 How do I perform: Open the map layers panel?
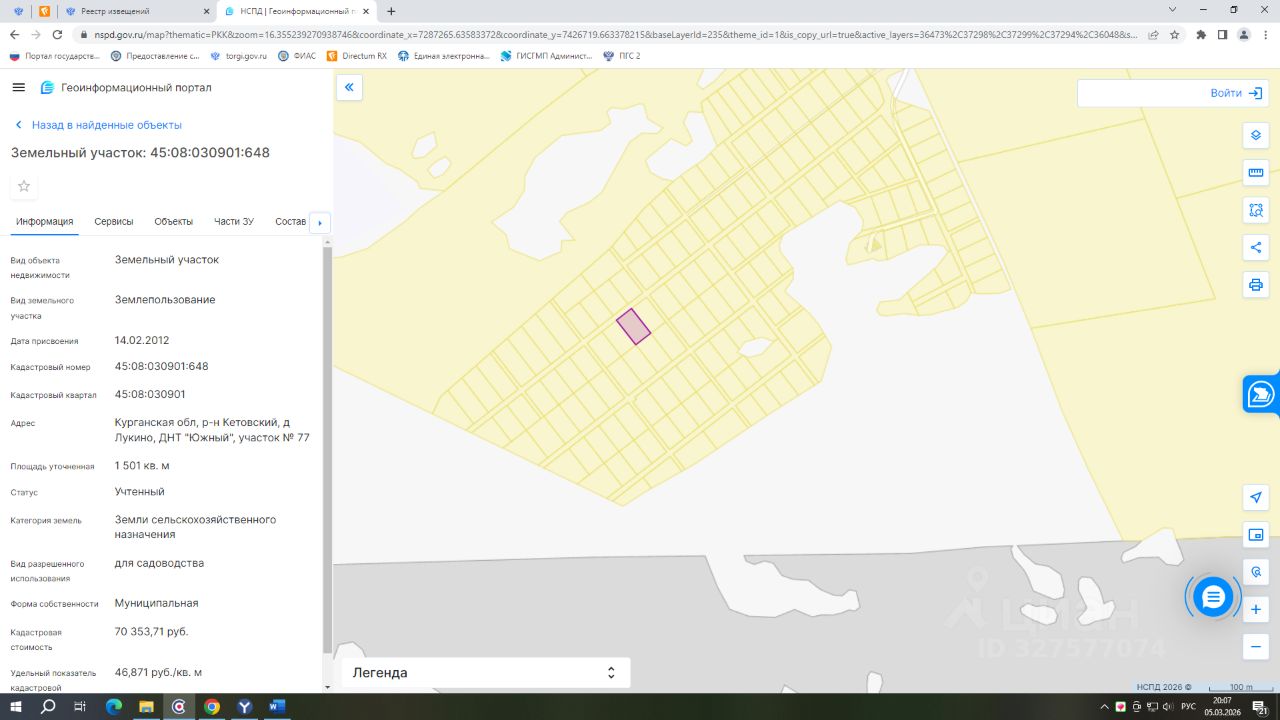tap(1256, 136)
